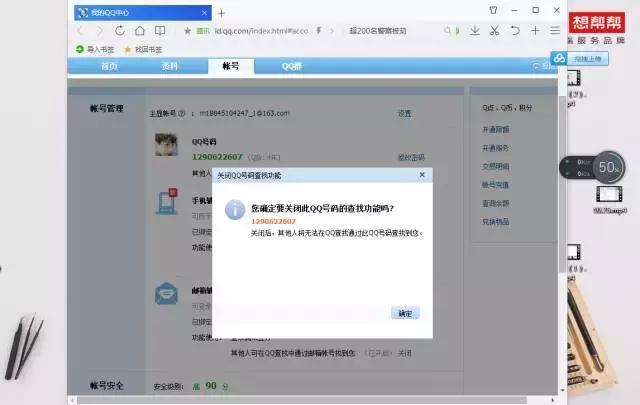Click the 帐号安全 section heading

[107, 385]
